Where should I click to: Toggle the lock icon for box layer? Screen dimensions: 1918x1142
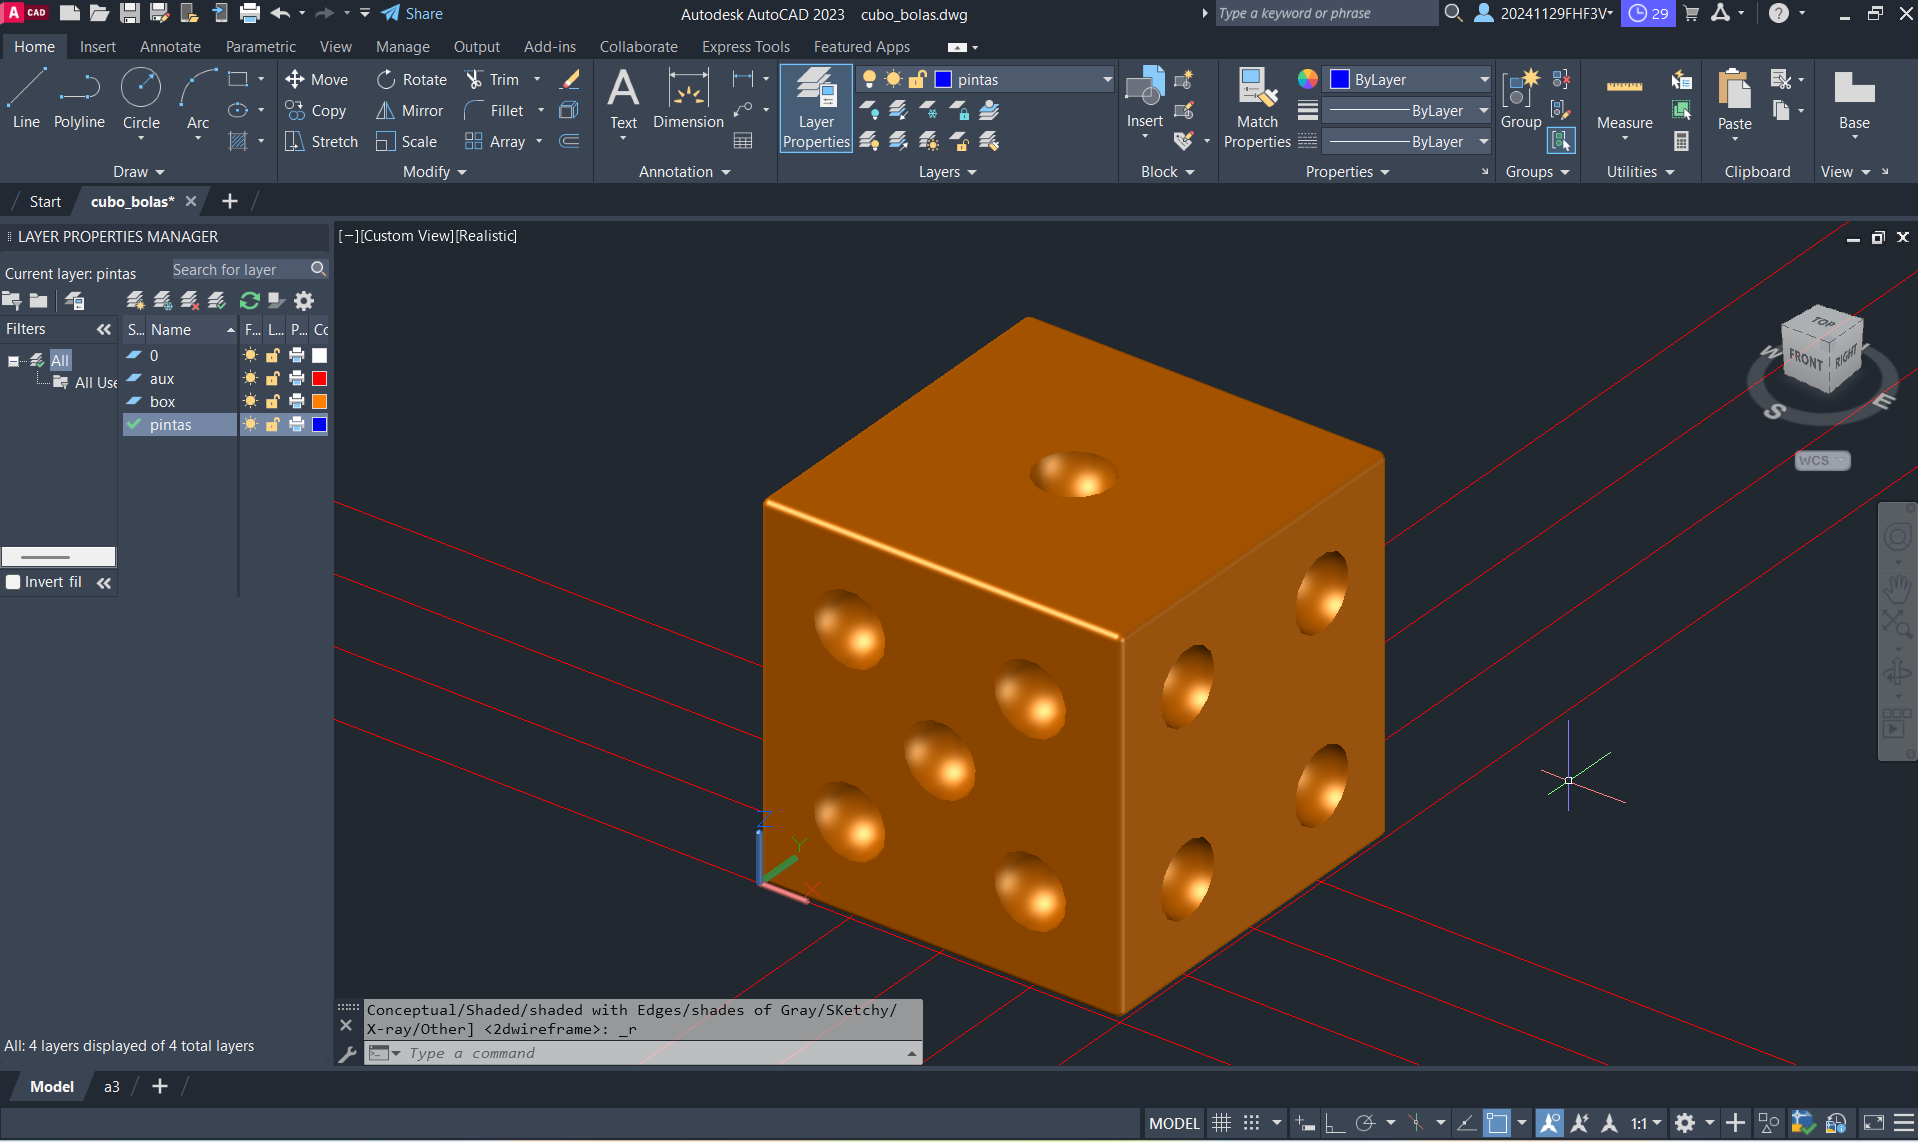pyautogui.click(x=273, y=402)
